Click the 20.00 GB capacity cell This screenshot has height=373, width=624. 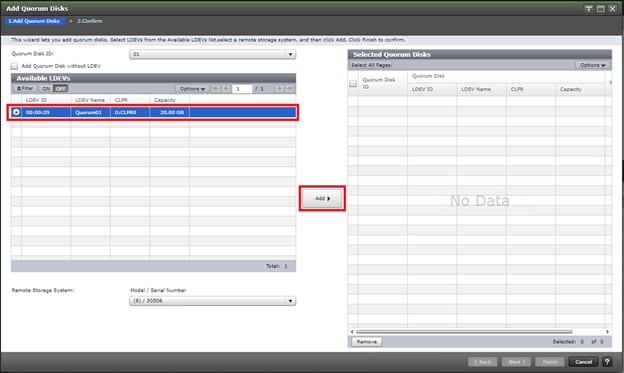[170, 112]
